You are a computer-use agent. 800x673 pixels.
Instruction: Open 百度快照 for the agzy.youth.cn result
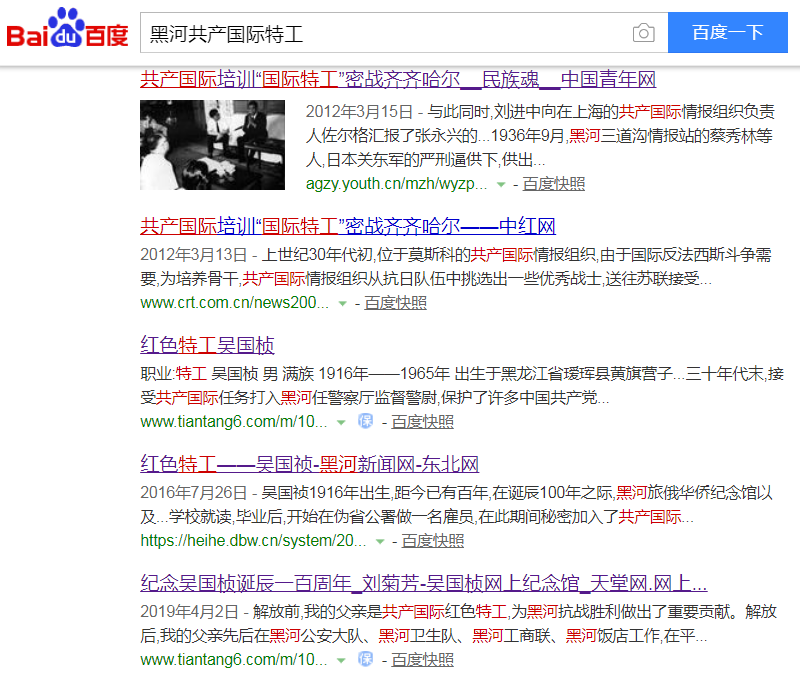coord(554,184)
